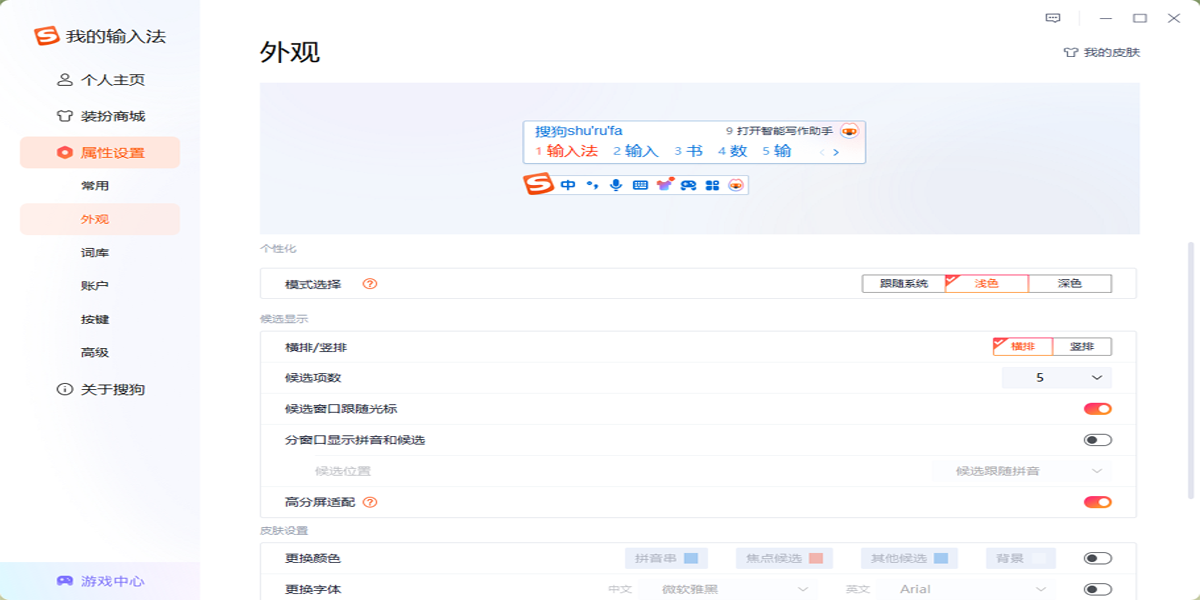Disable 候选窗口跟随光标 toggle
This screenshot has height=600, width=1200.
click(x=1100, y=409)
